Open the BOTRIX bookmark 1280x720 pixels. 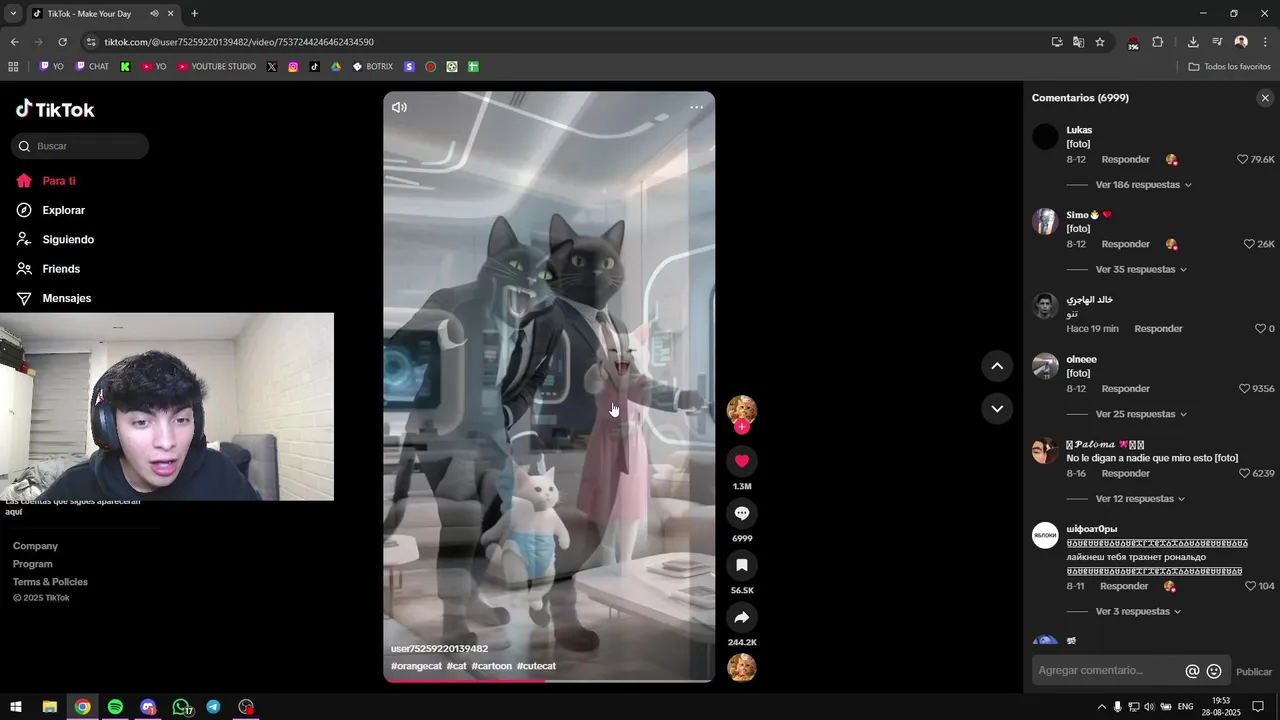tap(372, 67)
